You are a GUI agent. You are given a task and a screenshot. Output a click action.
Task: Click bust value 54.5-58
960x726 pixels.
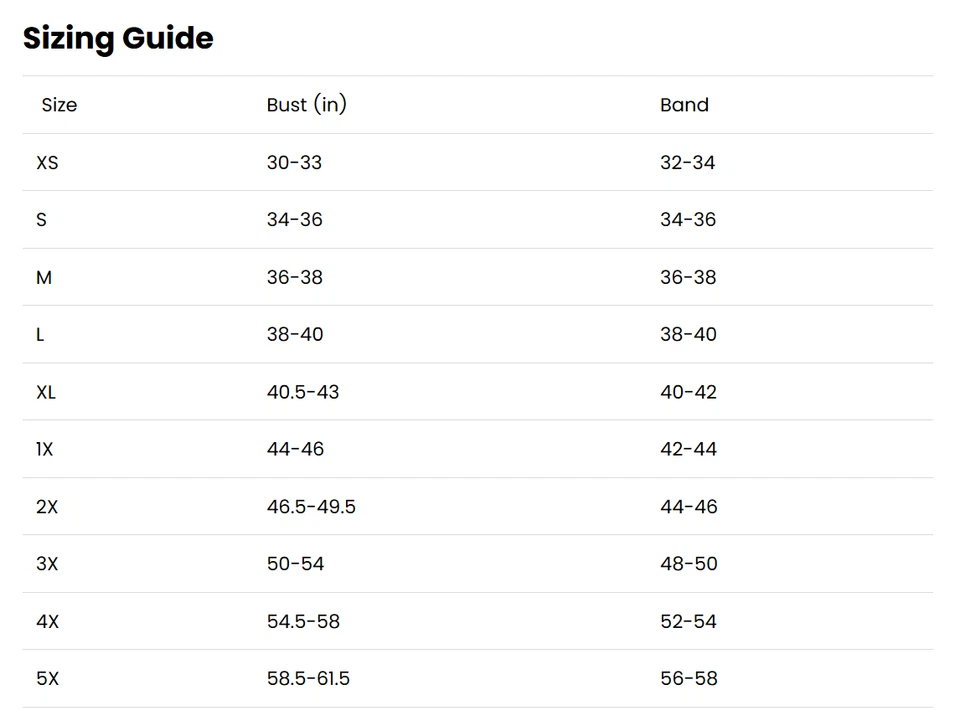303,621
